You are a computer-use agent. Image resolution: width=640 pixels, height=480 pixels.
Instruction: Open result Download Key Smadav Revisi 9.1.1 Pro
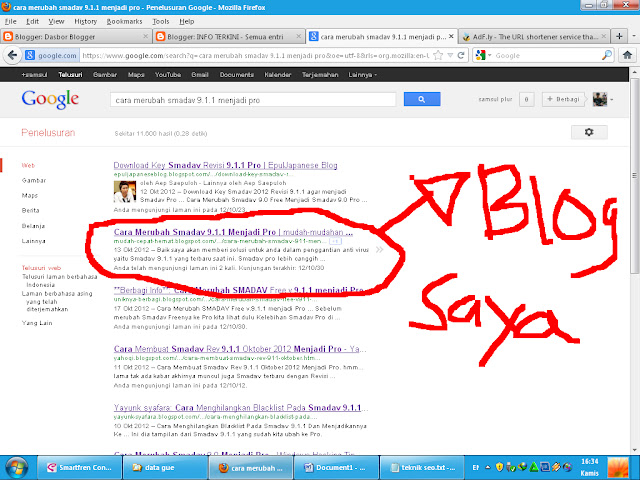pos(225,165)
